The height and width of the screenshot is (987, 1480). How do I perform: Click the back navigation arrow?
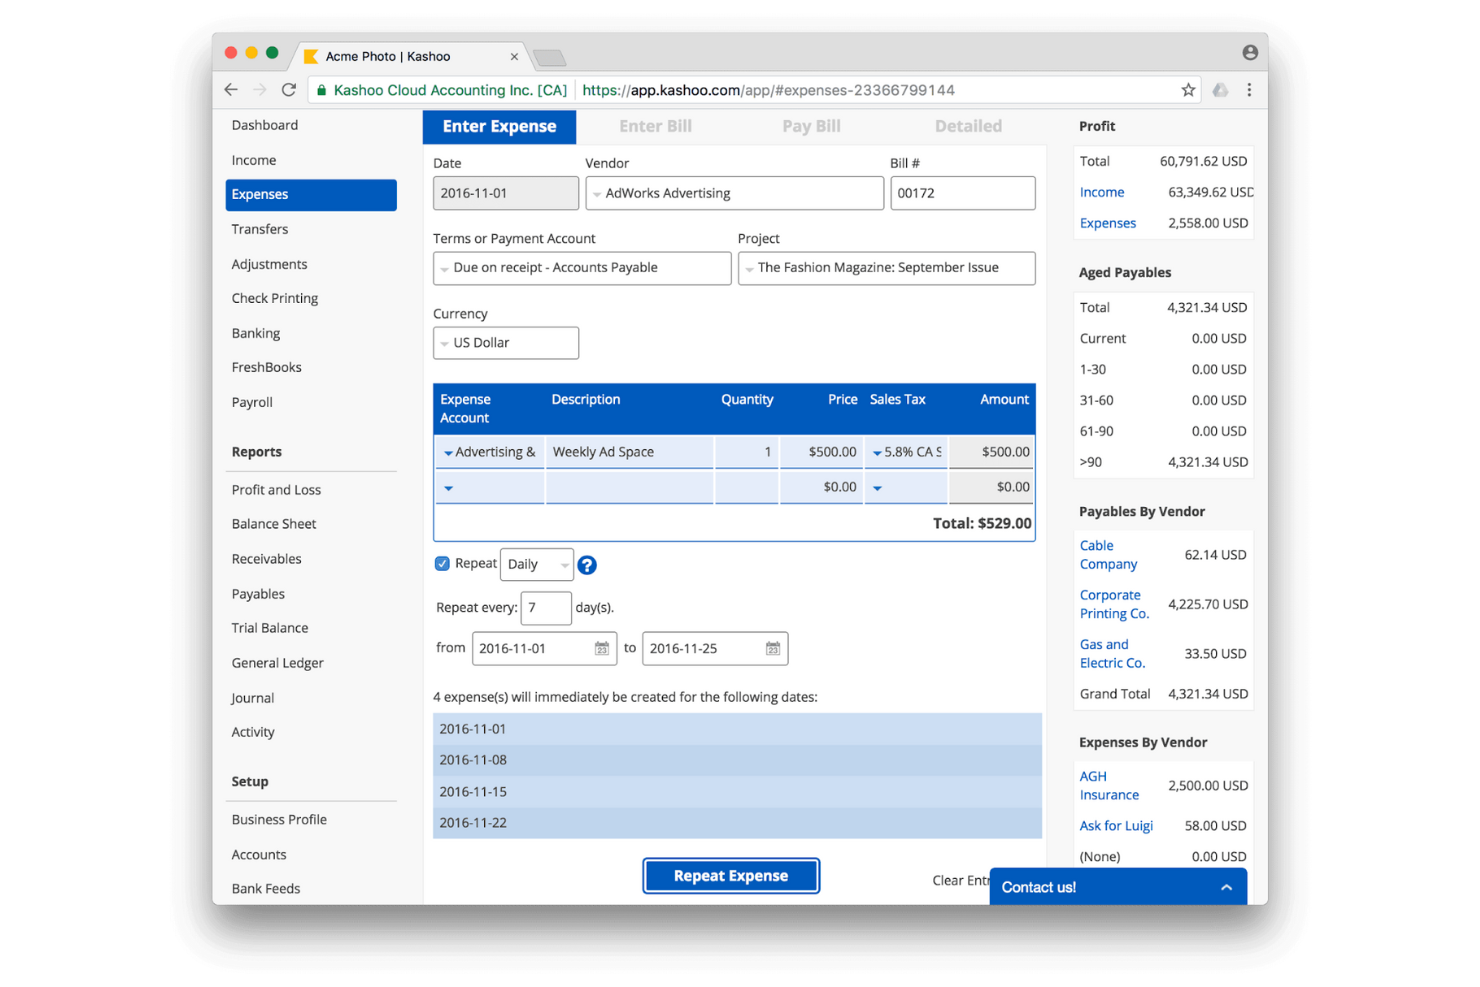231,89
